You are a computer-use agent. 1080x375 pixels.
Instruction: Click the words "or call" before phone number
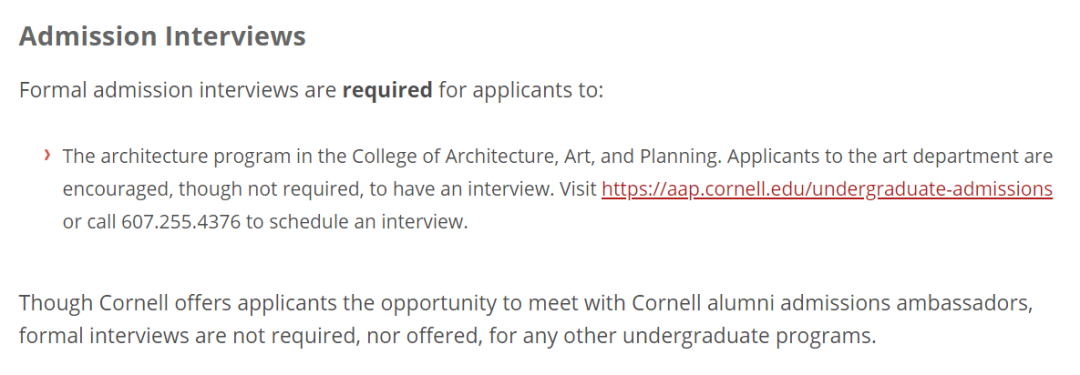[x=90, y=223]
